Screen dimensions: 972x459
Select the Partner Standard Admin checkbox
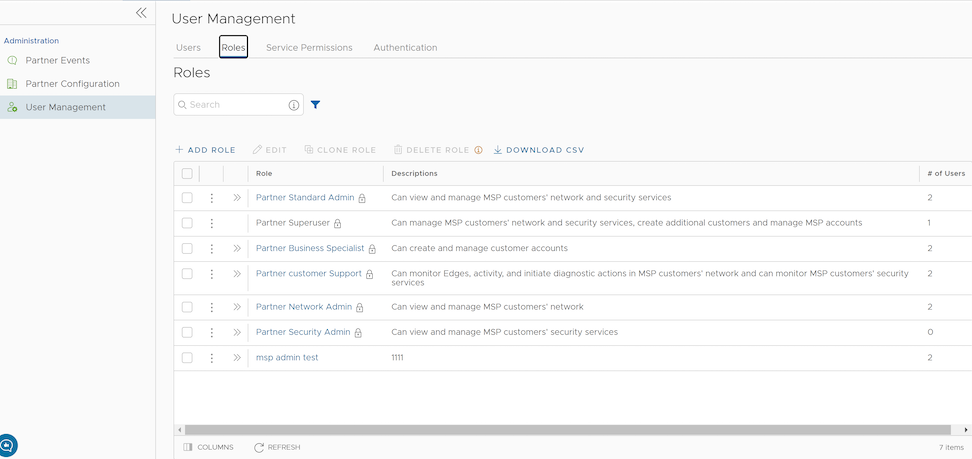(x=187, y=198)
